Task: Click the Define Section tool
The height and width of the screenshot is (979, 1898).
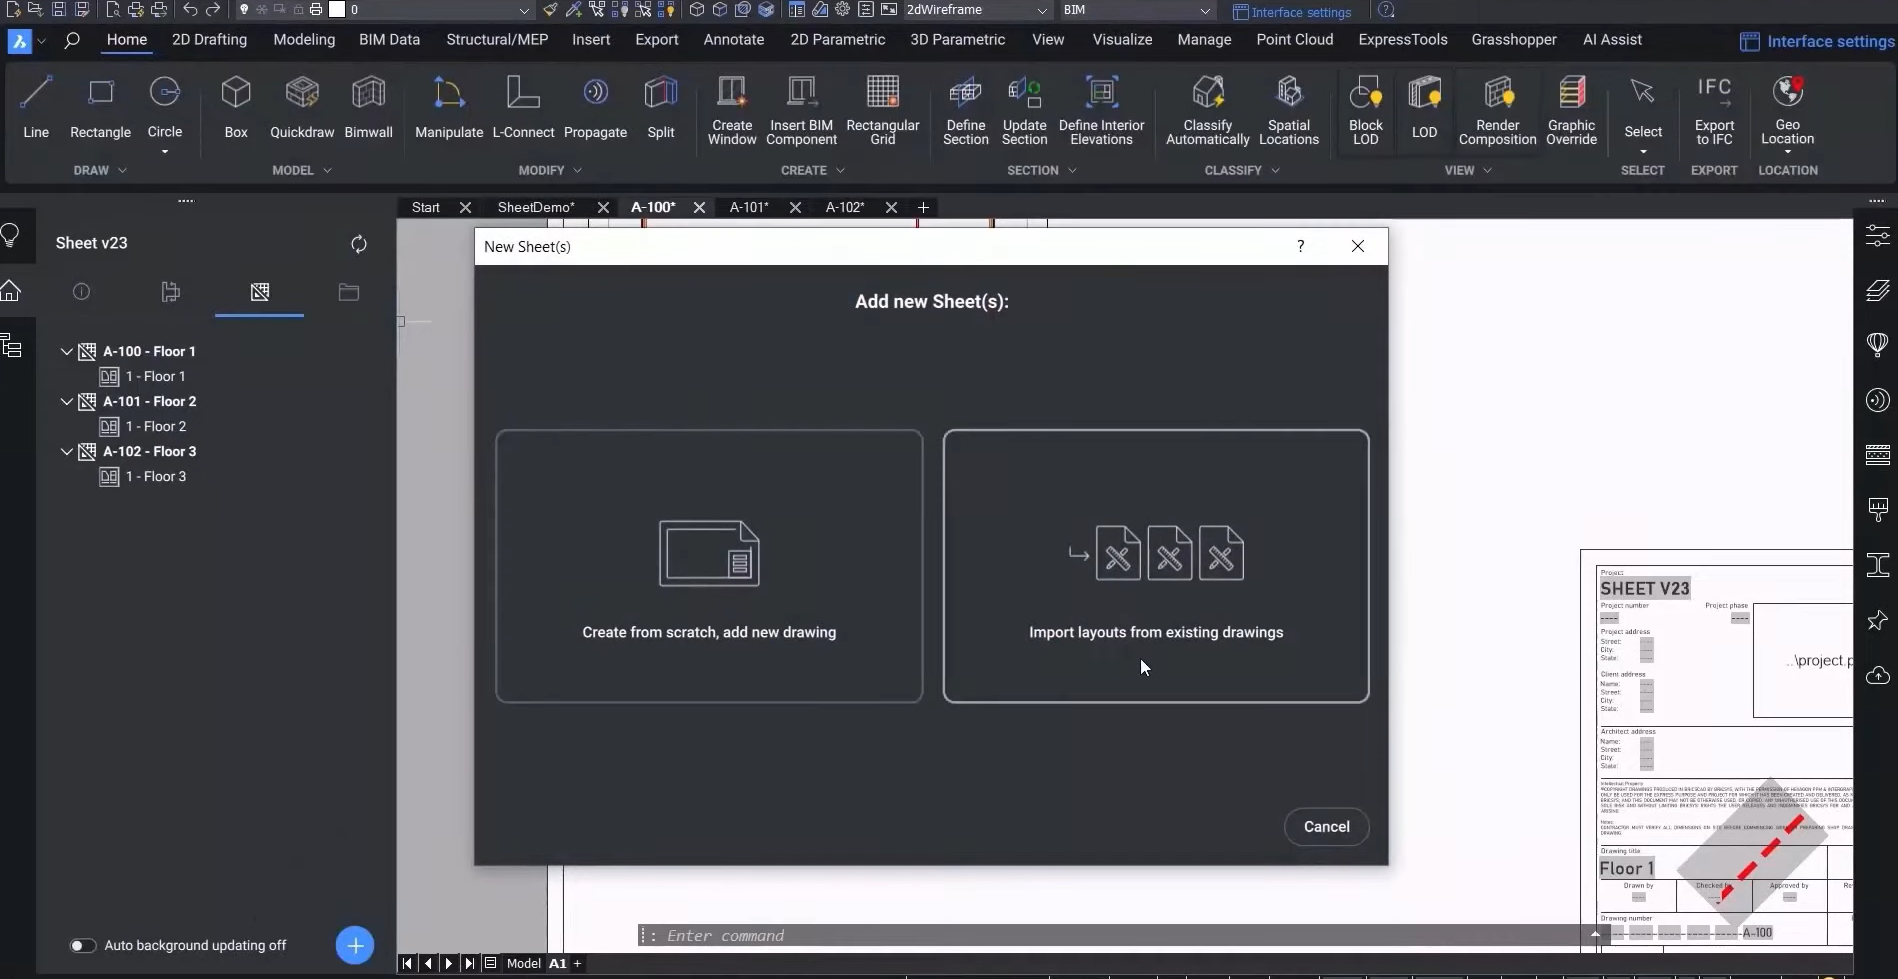Action: 965,110
